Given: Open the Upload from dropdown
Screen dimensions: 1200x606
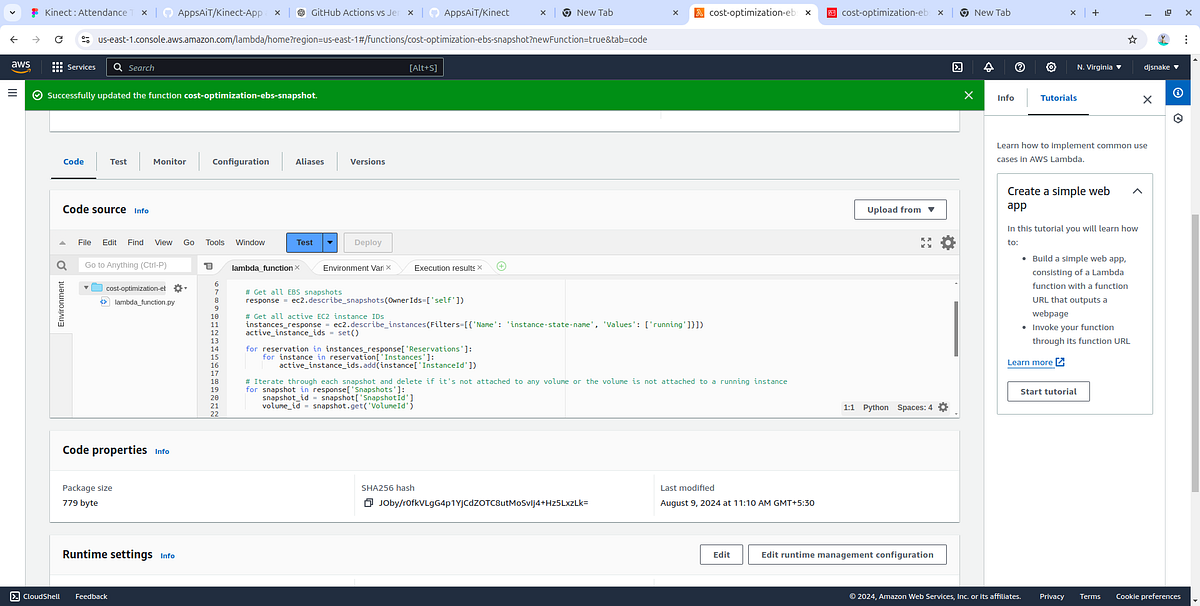Looking at the screenshot, I should [899, 209].
